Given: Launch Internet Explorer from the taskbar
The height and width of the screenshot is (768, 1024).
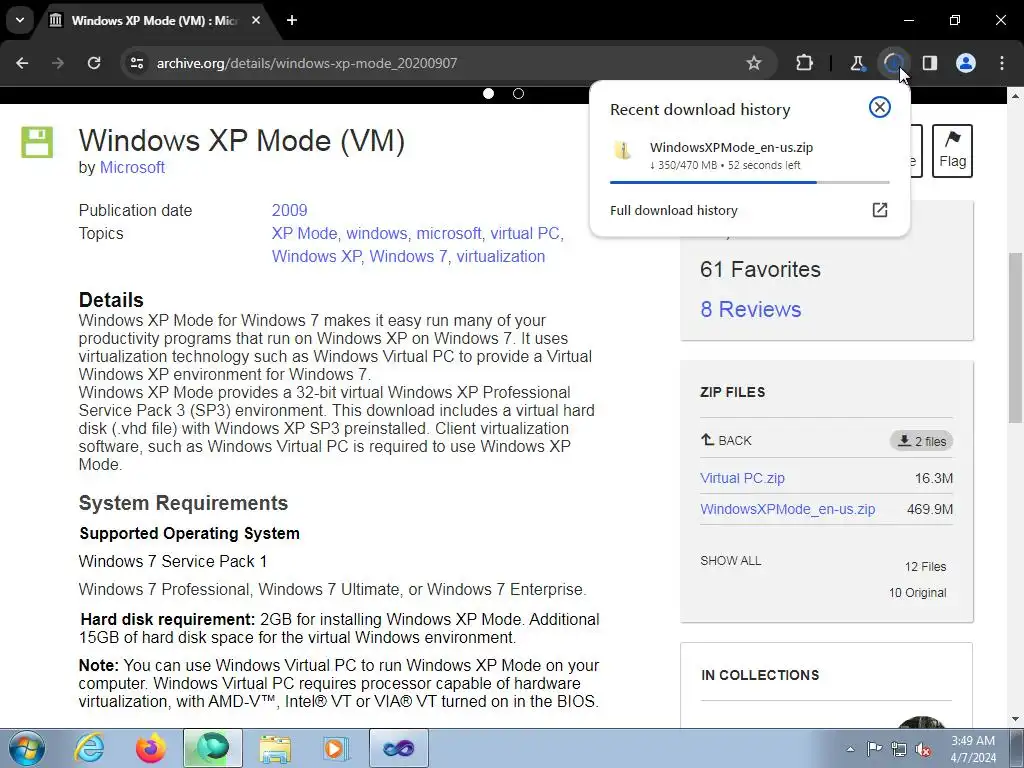Looking at the screenshot, I should pos(89,748).
